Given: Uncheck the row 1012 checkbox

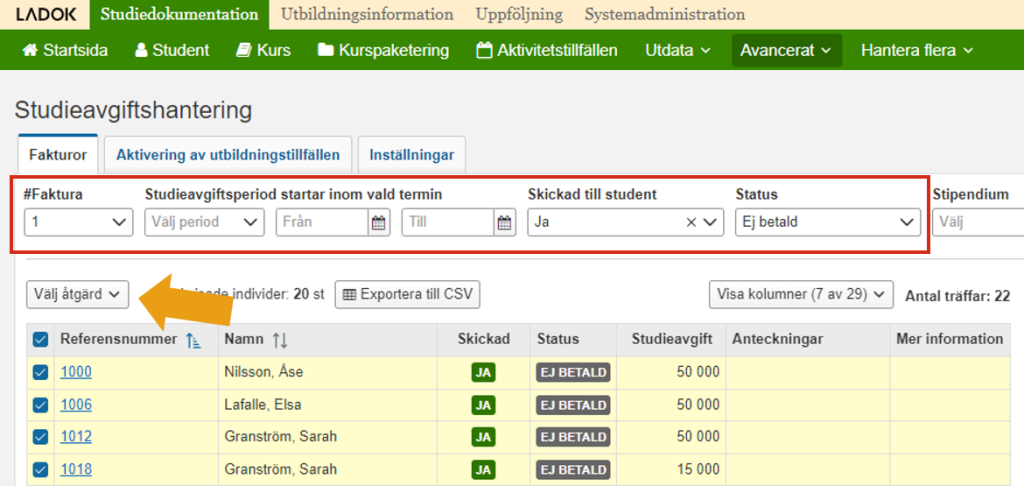Looking at the screenshot, I should pos(40,436).
